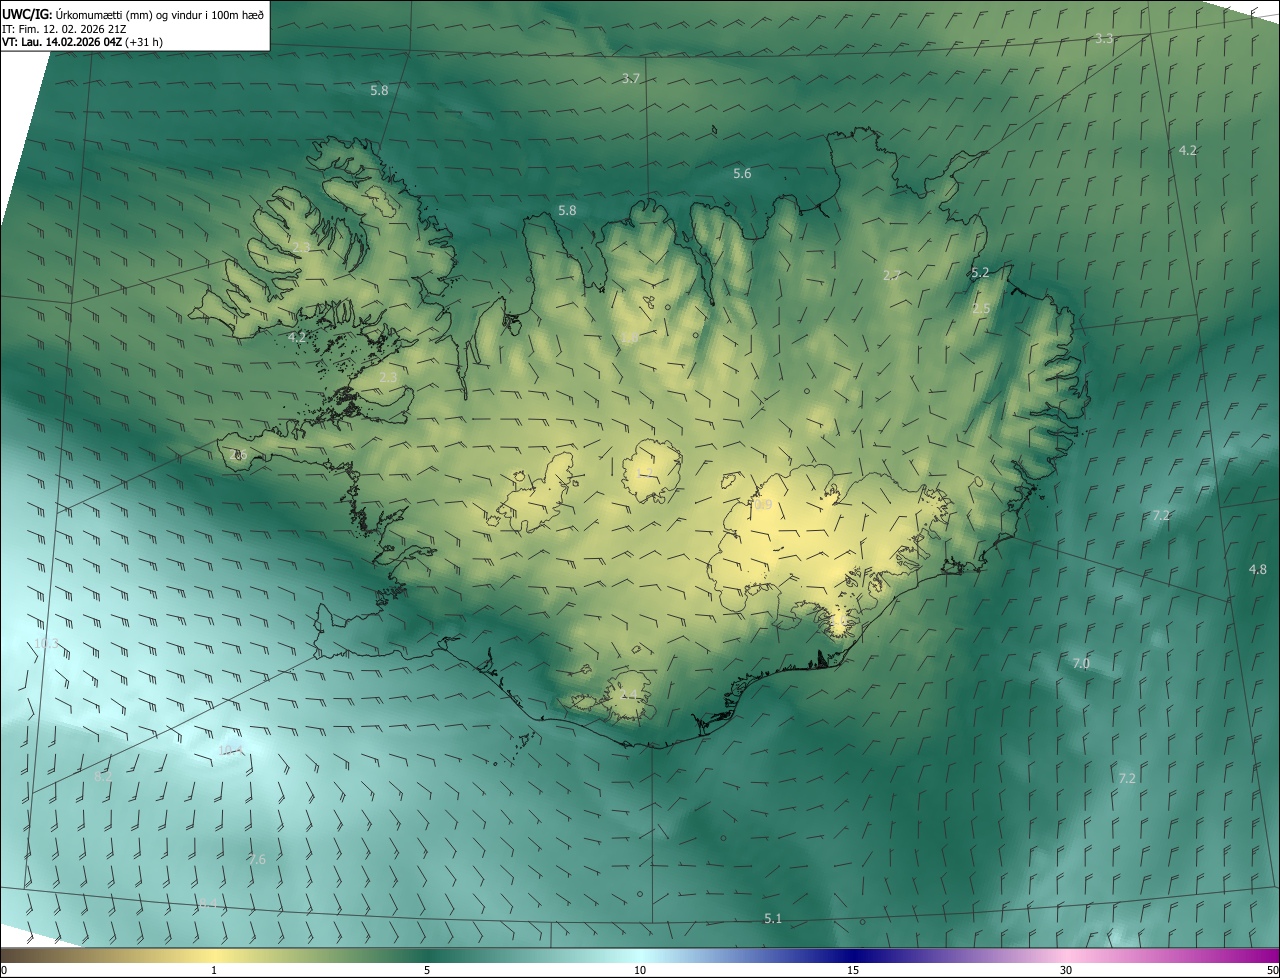Click the 7.0 value southeast of Iceland
The width and height of the screenshot is (1280, 978).
coord(1081,663)
